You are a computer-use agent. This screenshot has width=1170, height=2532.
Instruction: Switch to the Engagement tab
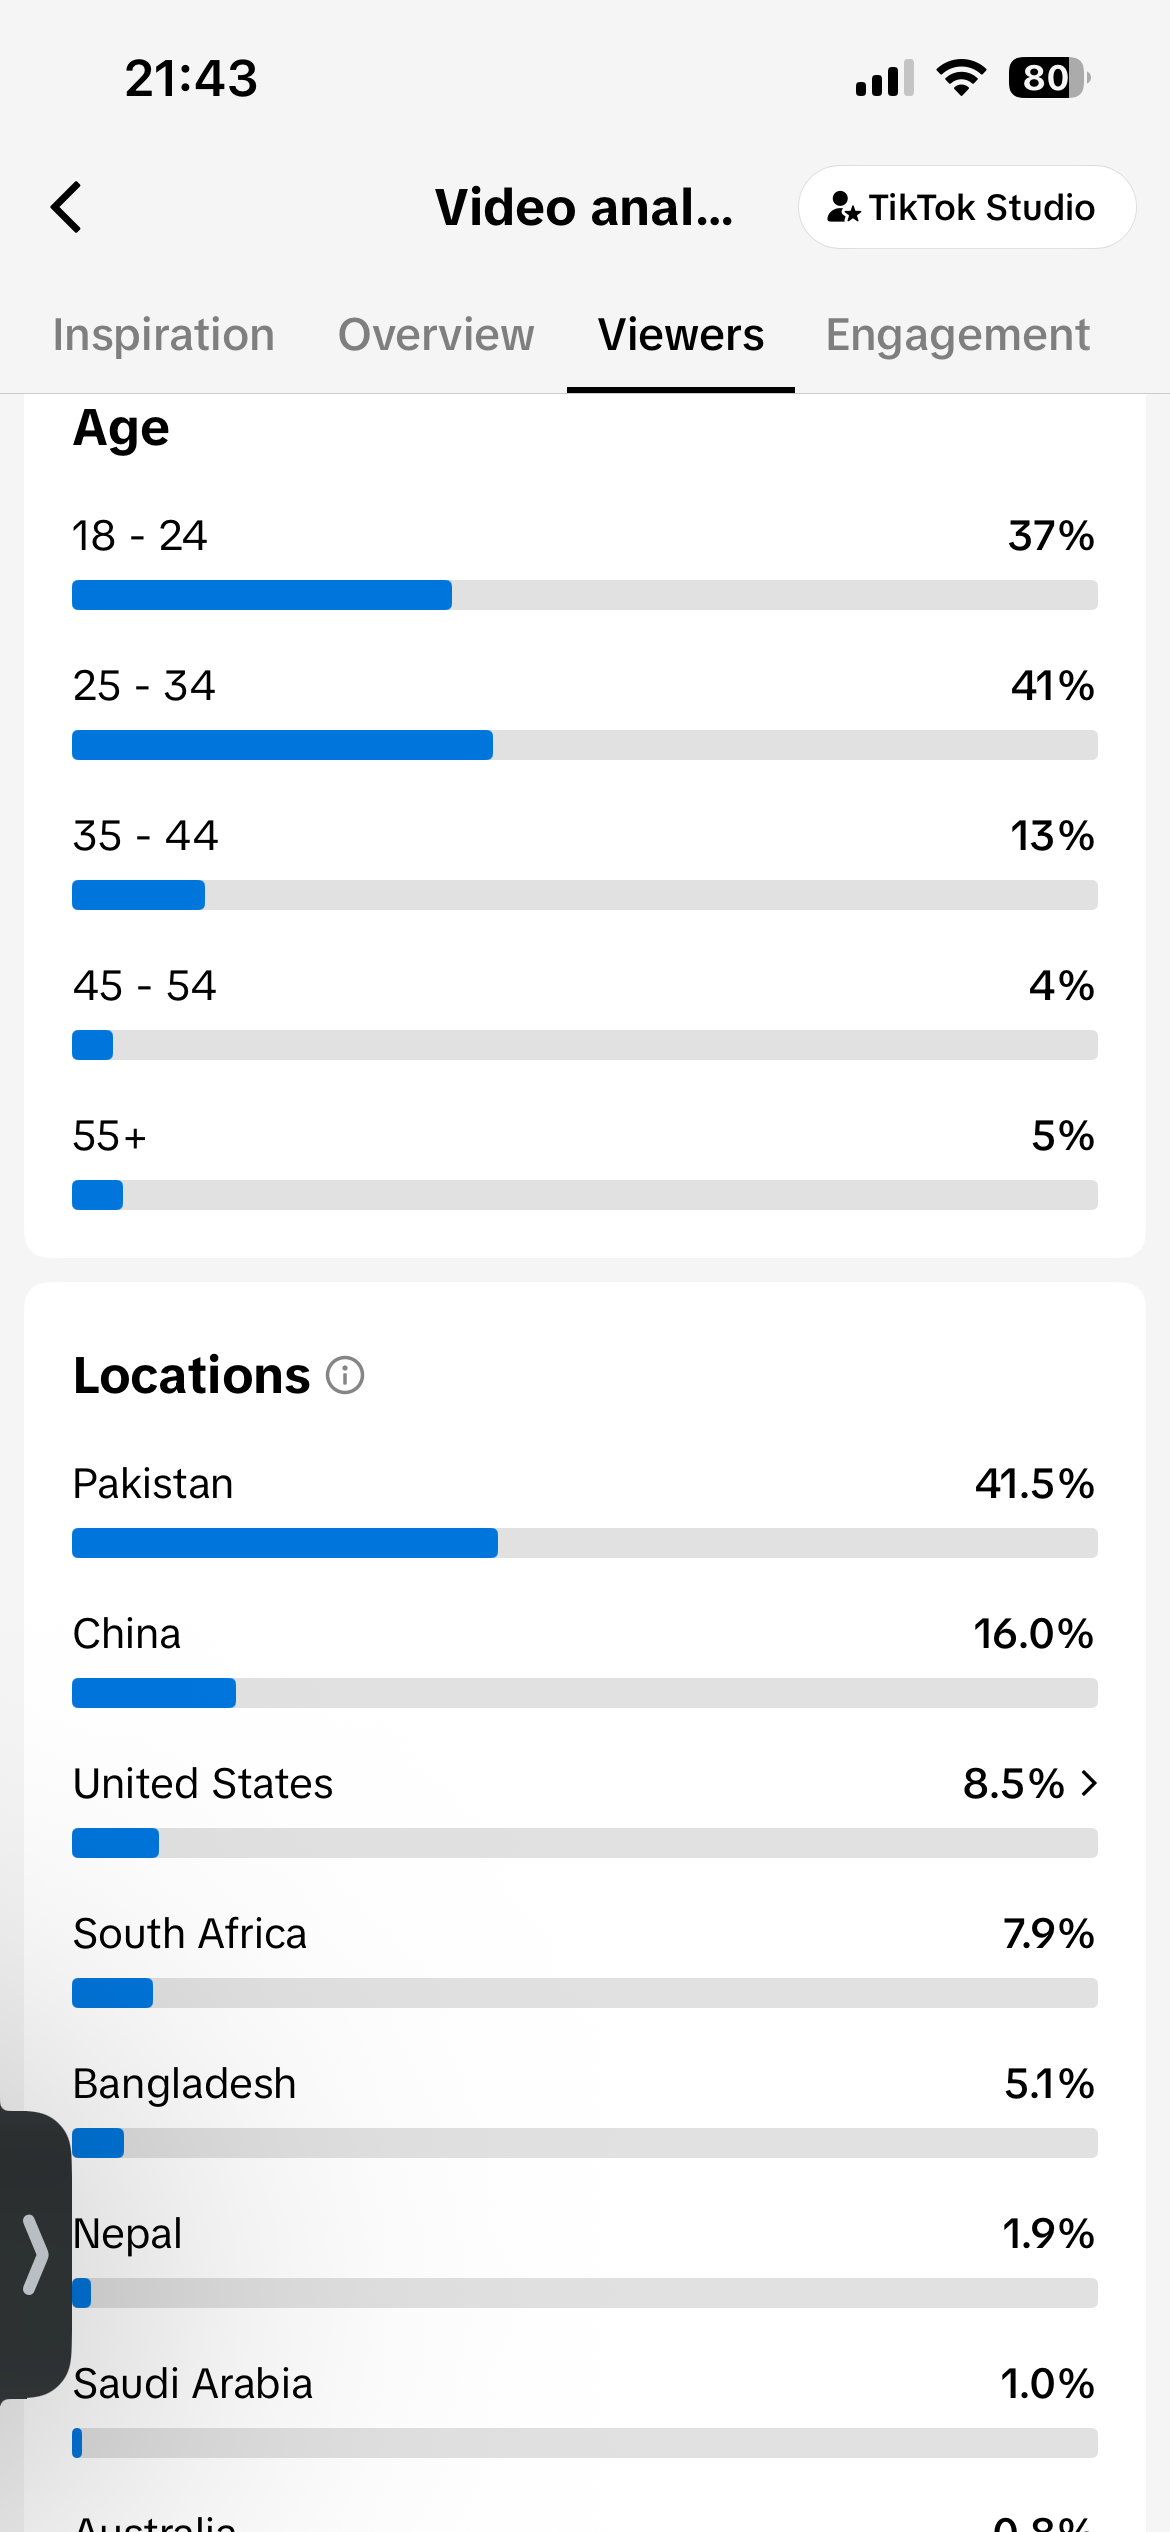pyautogui.click(x=957, y=334)
